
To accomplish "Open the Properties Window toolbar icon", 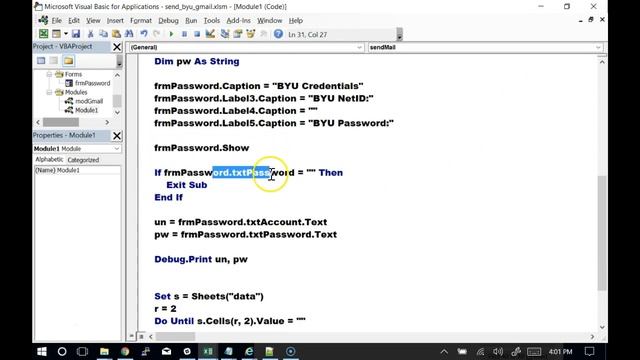I will 238,34.
